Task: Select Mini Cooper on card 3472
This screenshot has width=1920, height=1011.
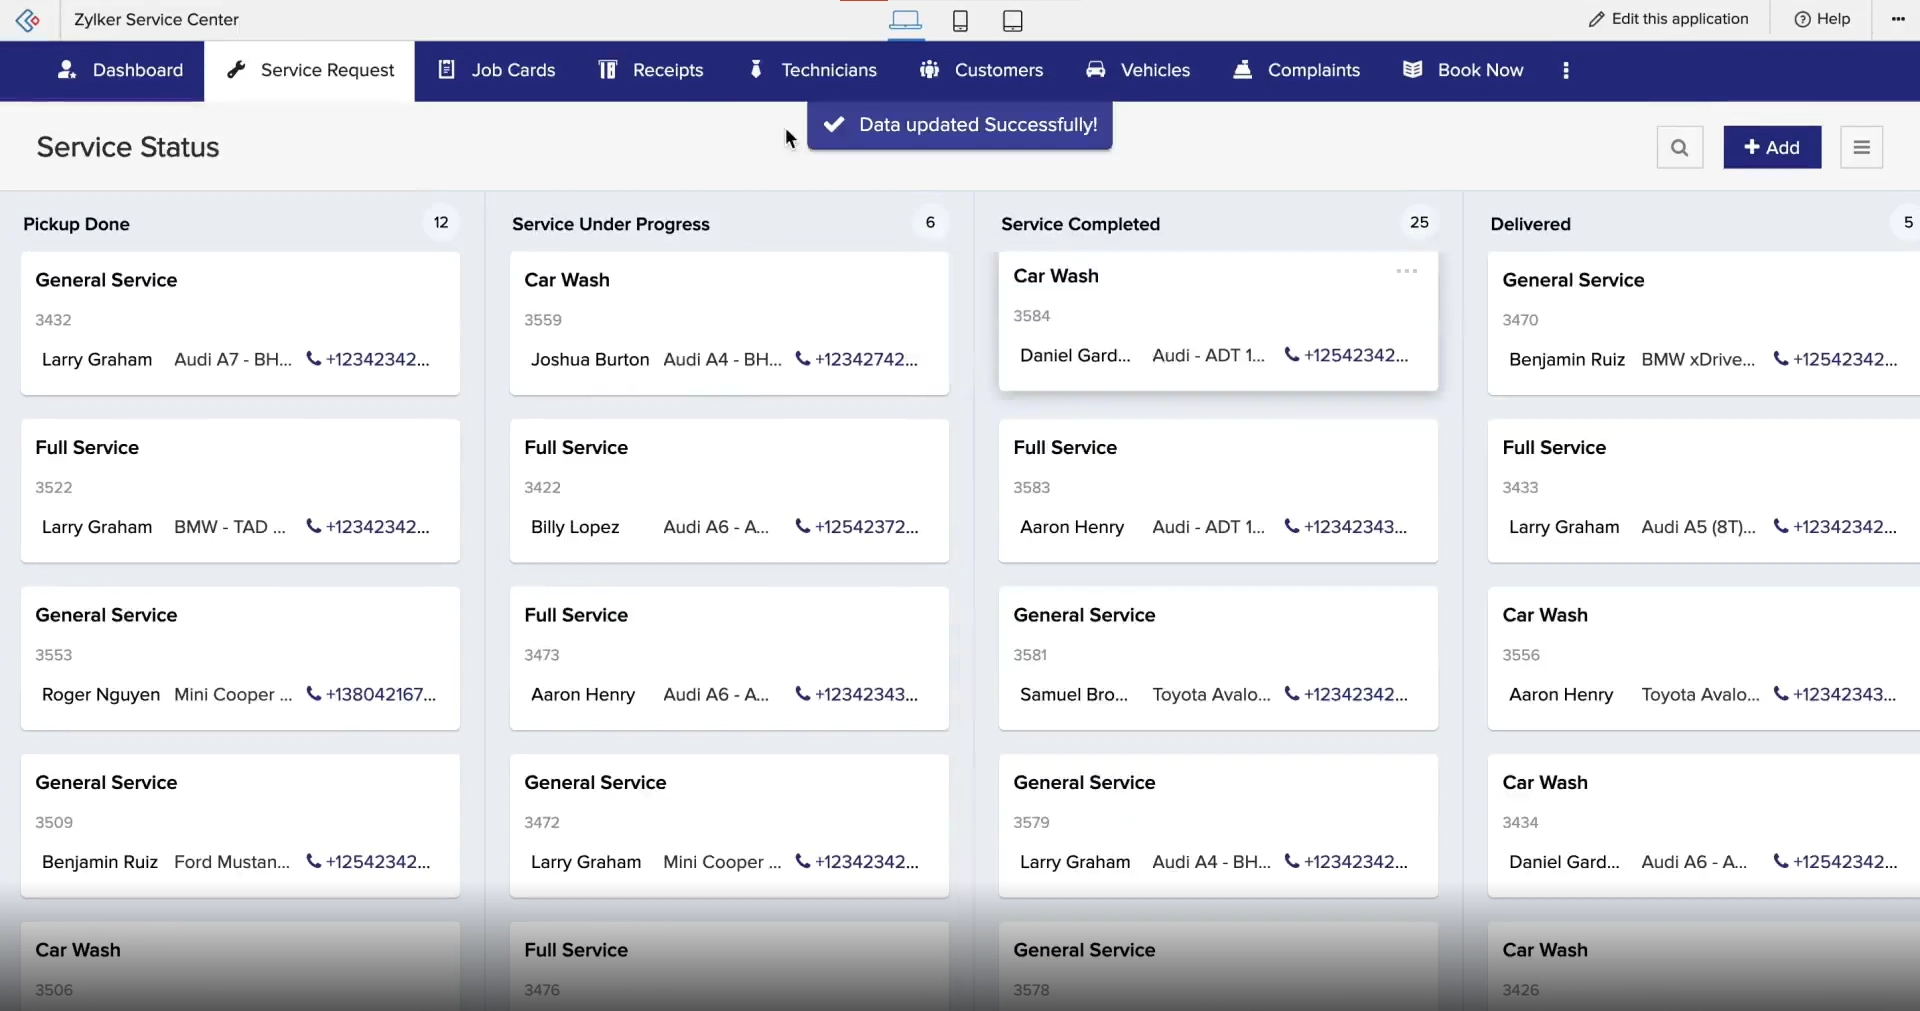Action: 722,862
